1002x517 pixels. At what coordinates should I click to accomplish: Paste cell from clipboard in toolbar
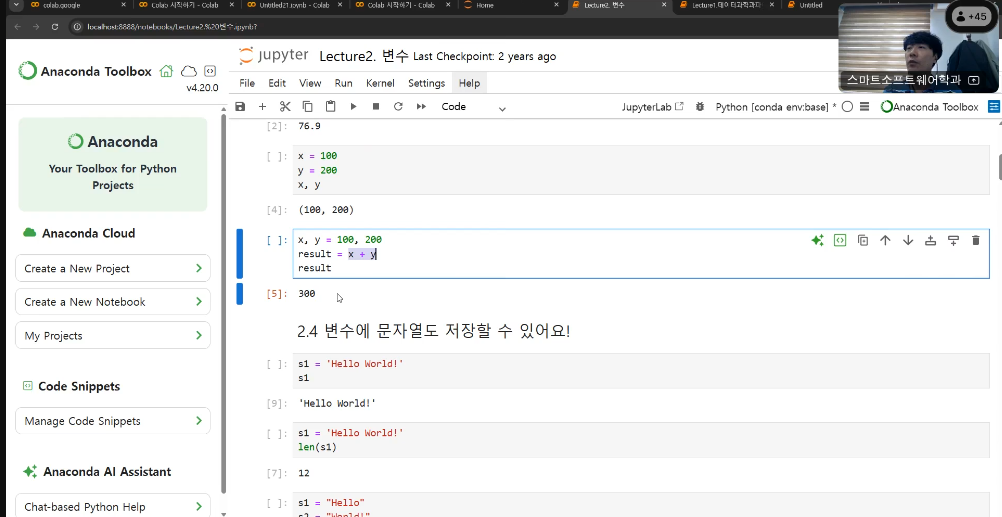[330, 107]
